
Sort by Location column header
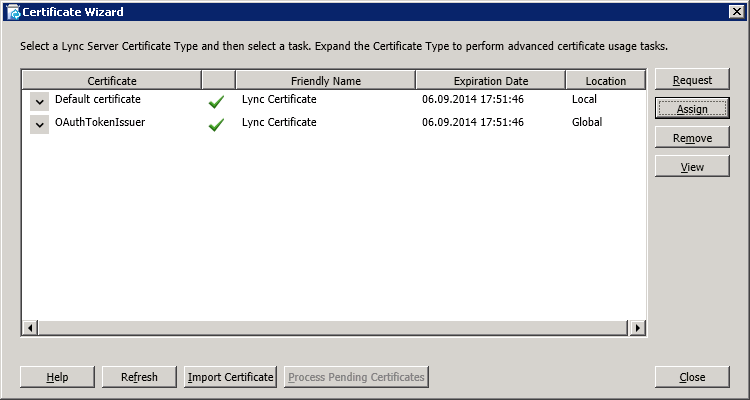click(x=606, y=80)
